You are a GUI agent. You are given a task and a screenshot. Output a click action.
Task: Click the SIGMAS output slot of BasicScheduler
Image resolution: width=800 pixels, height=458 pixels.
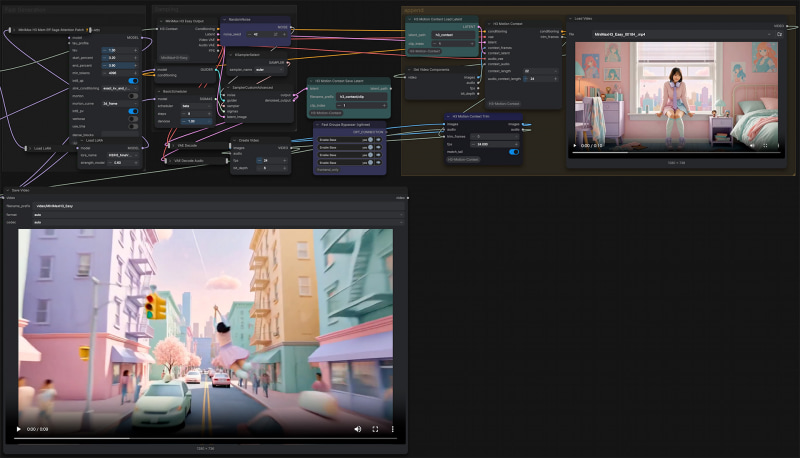[x=214, y=98]
